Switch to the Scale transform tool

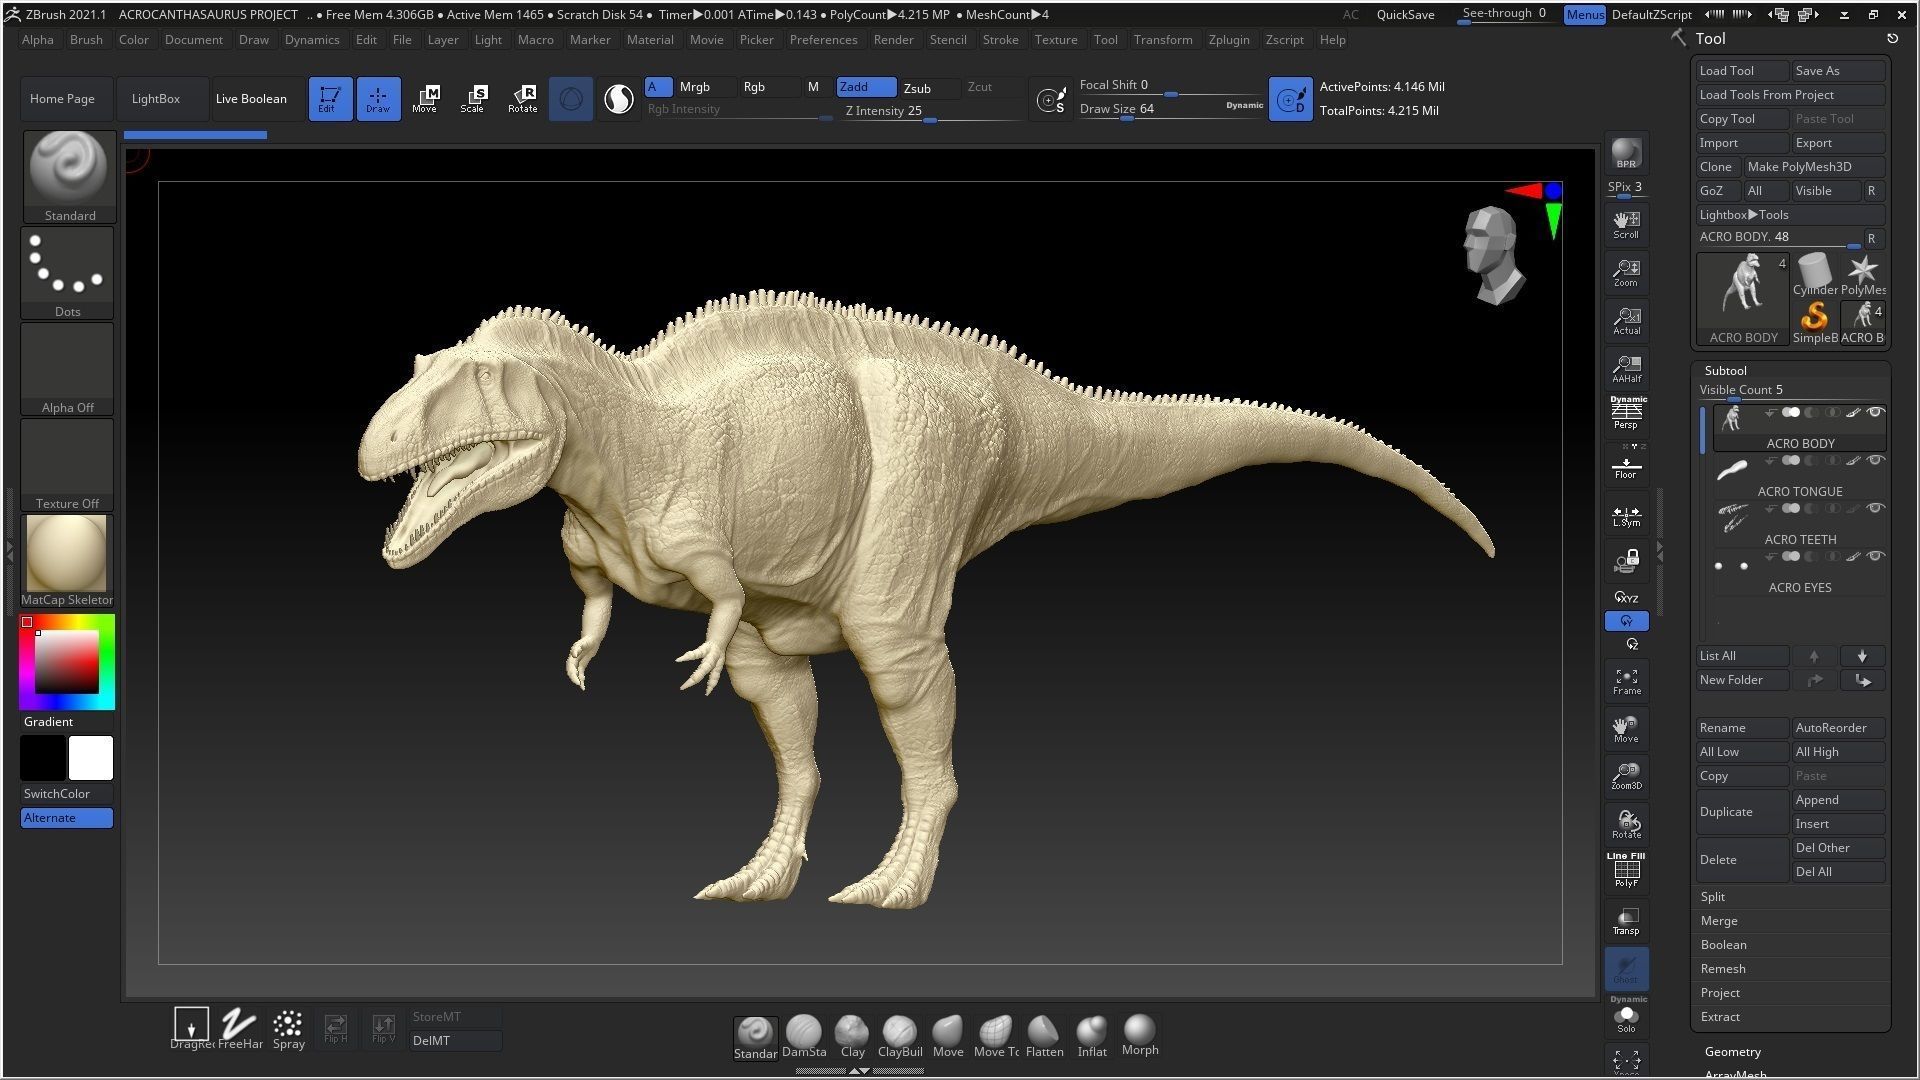473,98
